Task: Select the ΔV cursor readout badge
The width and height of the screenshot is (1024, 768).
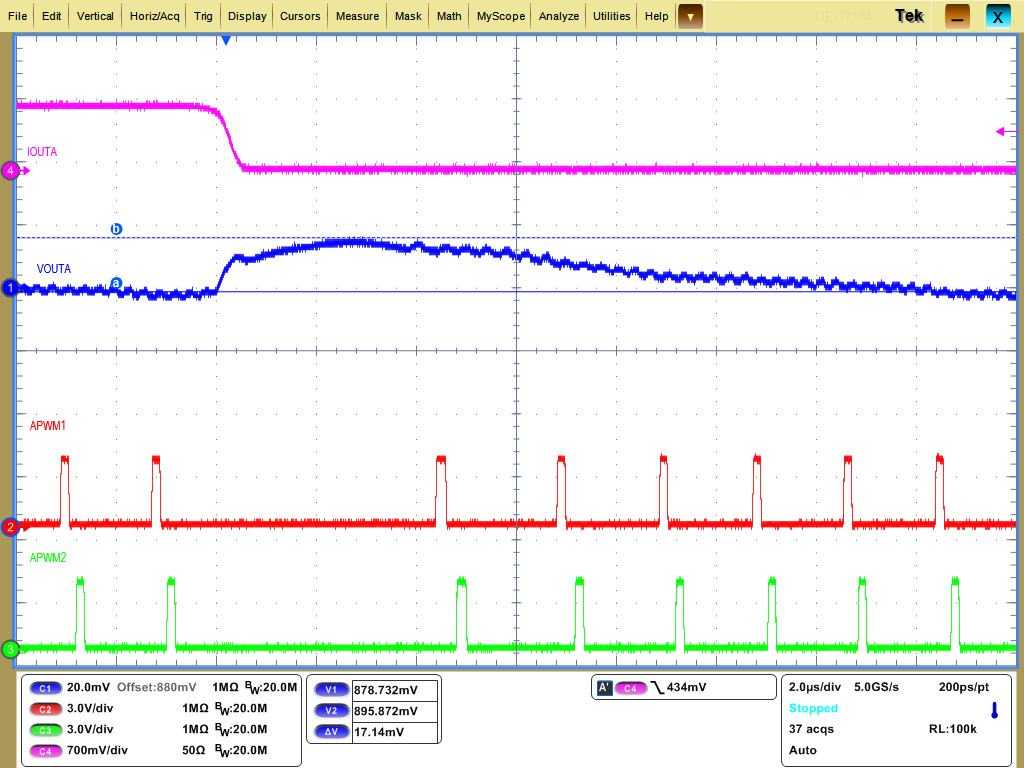Action: pyautogui.click(x=330, y=732)
